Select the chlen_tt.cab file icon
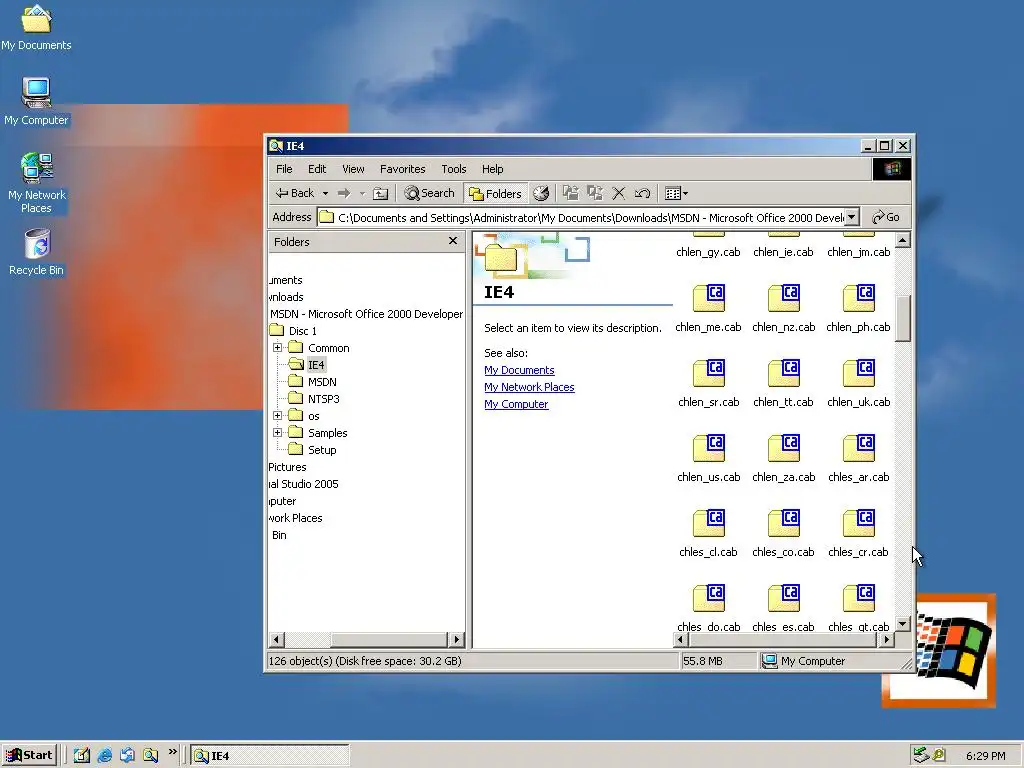This screenshot has width=1024, height=768. coord(784,374)
